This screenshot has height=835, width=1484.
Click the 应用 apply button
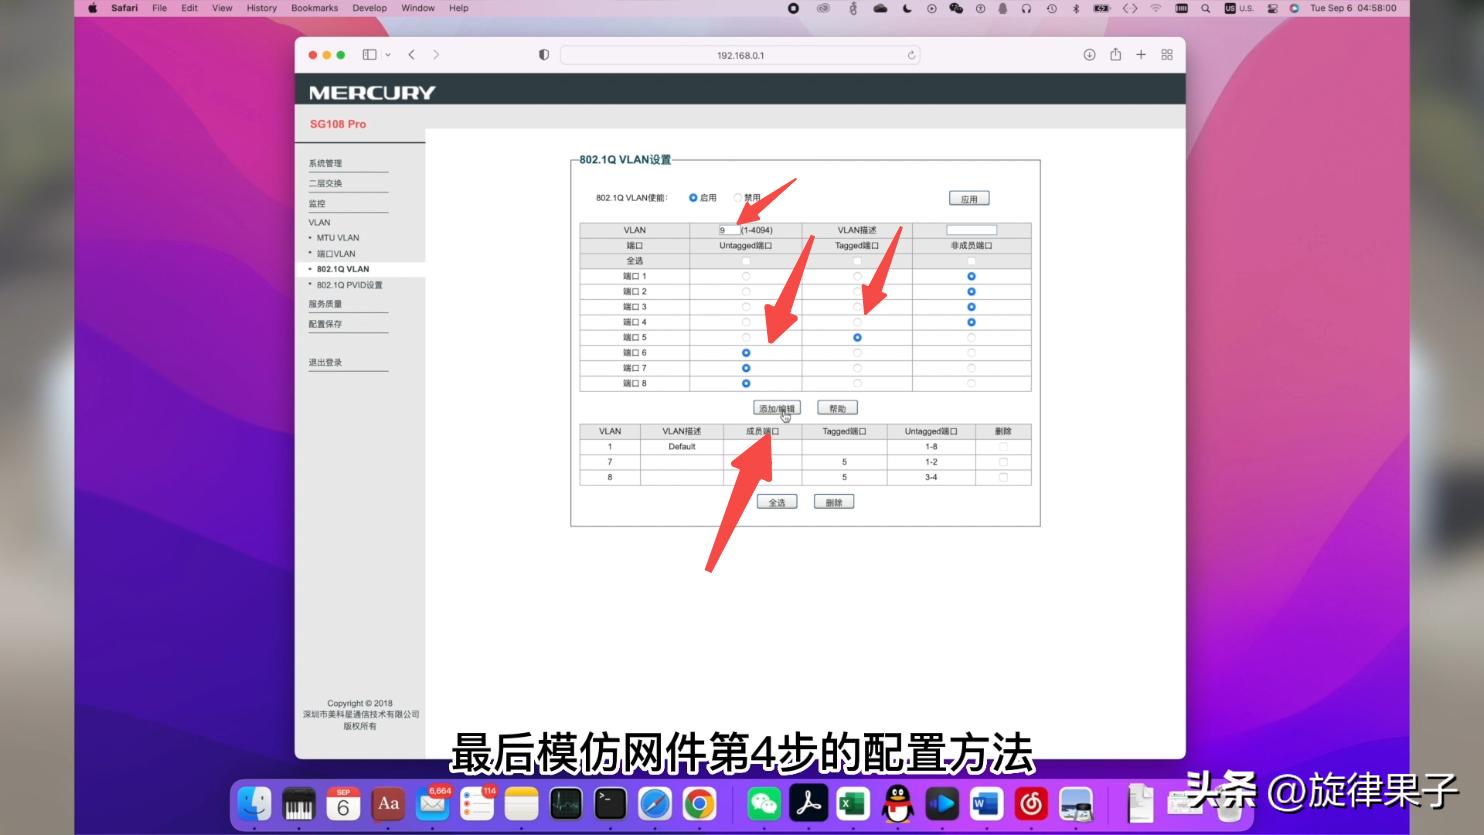[x=968, y=197]
